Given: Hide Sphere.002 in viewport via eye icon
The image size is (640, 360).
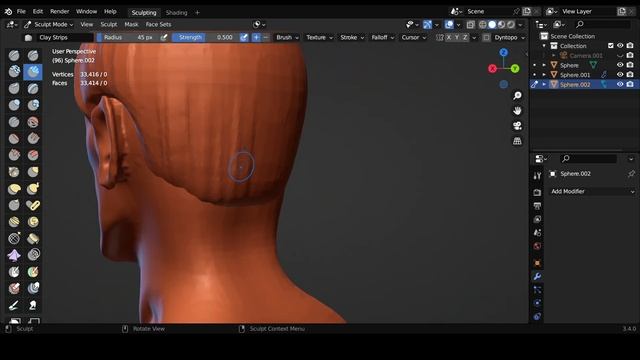Looking at the screenshot, I should click(620, 84).
